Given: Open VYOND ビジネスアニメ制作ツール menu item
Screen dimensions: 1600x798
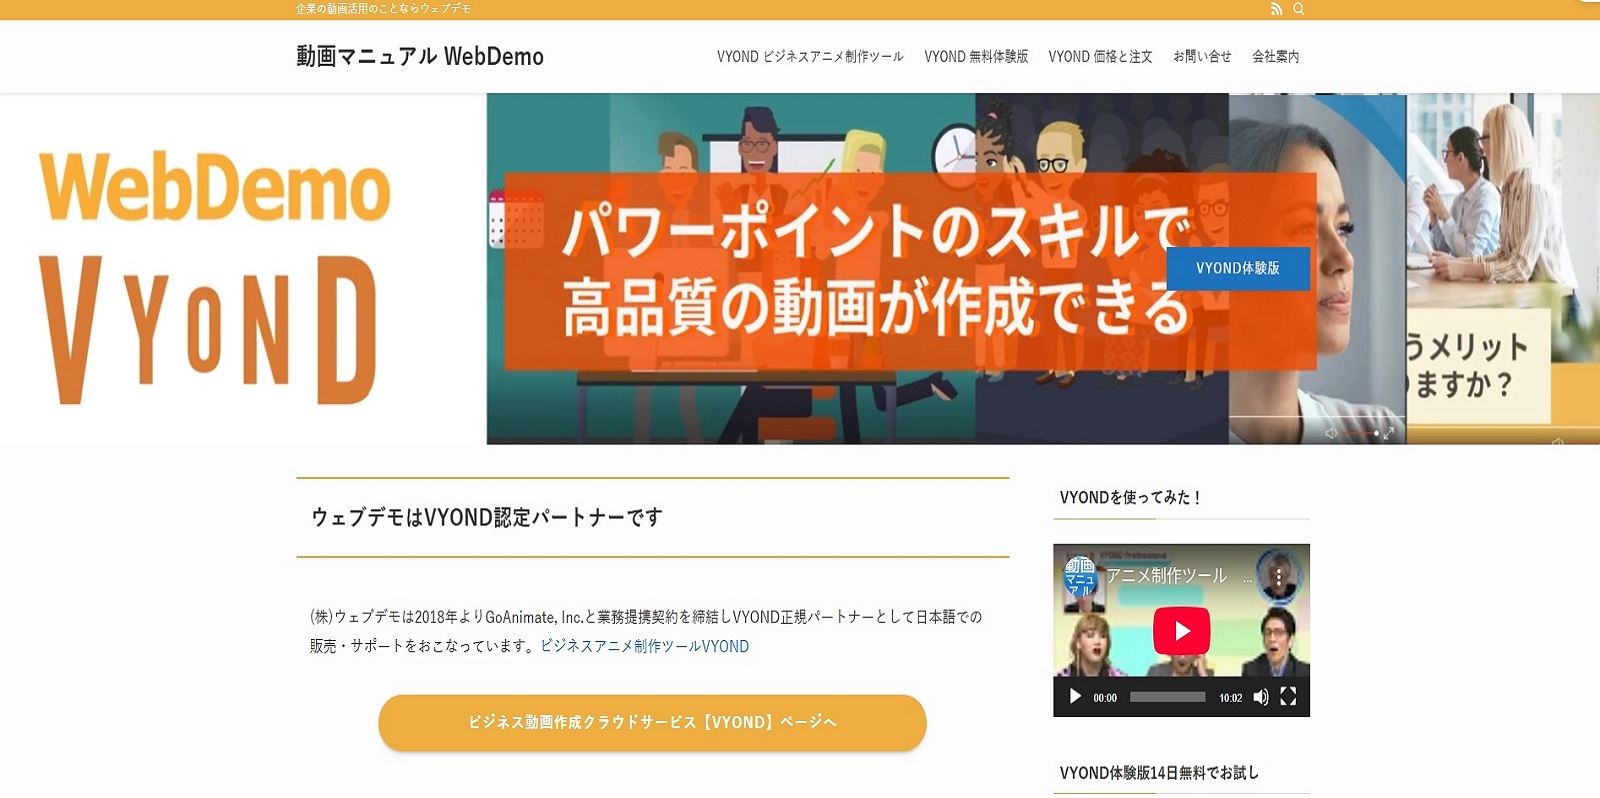Looking at the screenshot, I should (810, 57).
